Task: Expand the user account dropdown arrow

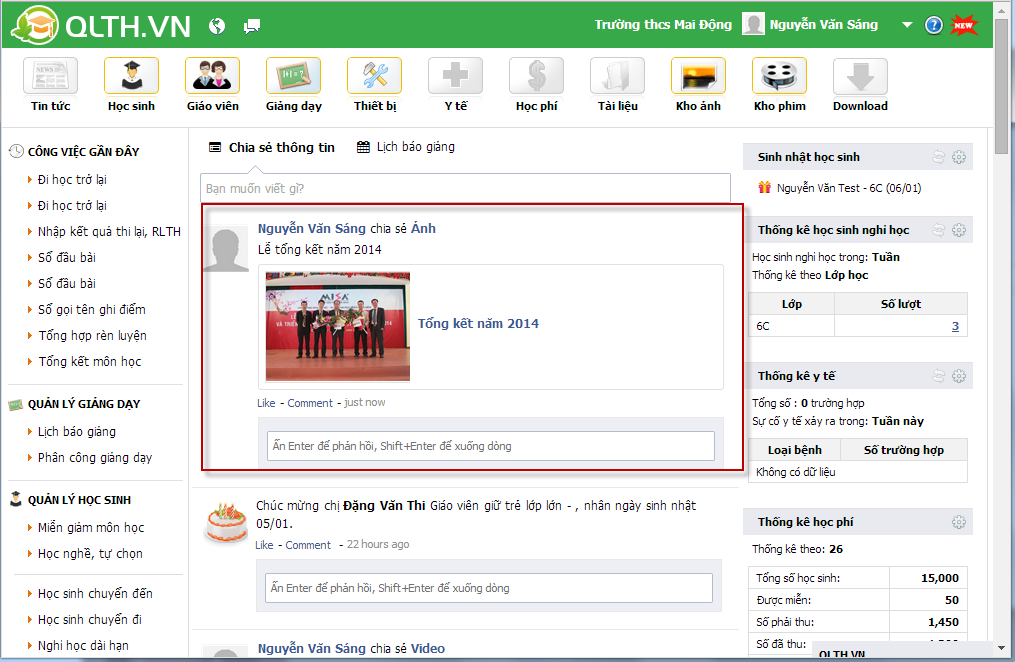Action: (907, 25)
